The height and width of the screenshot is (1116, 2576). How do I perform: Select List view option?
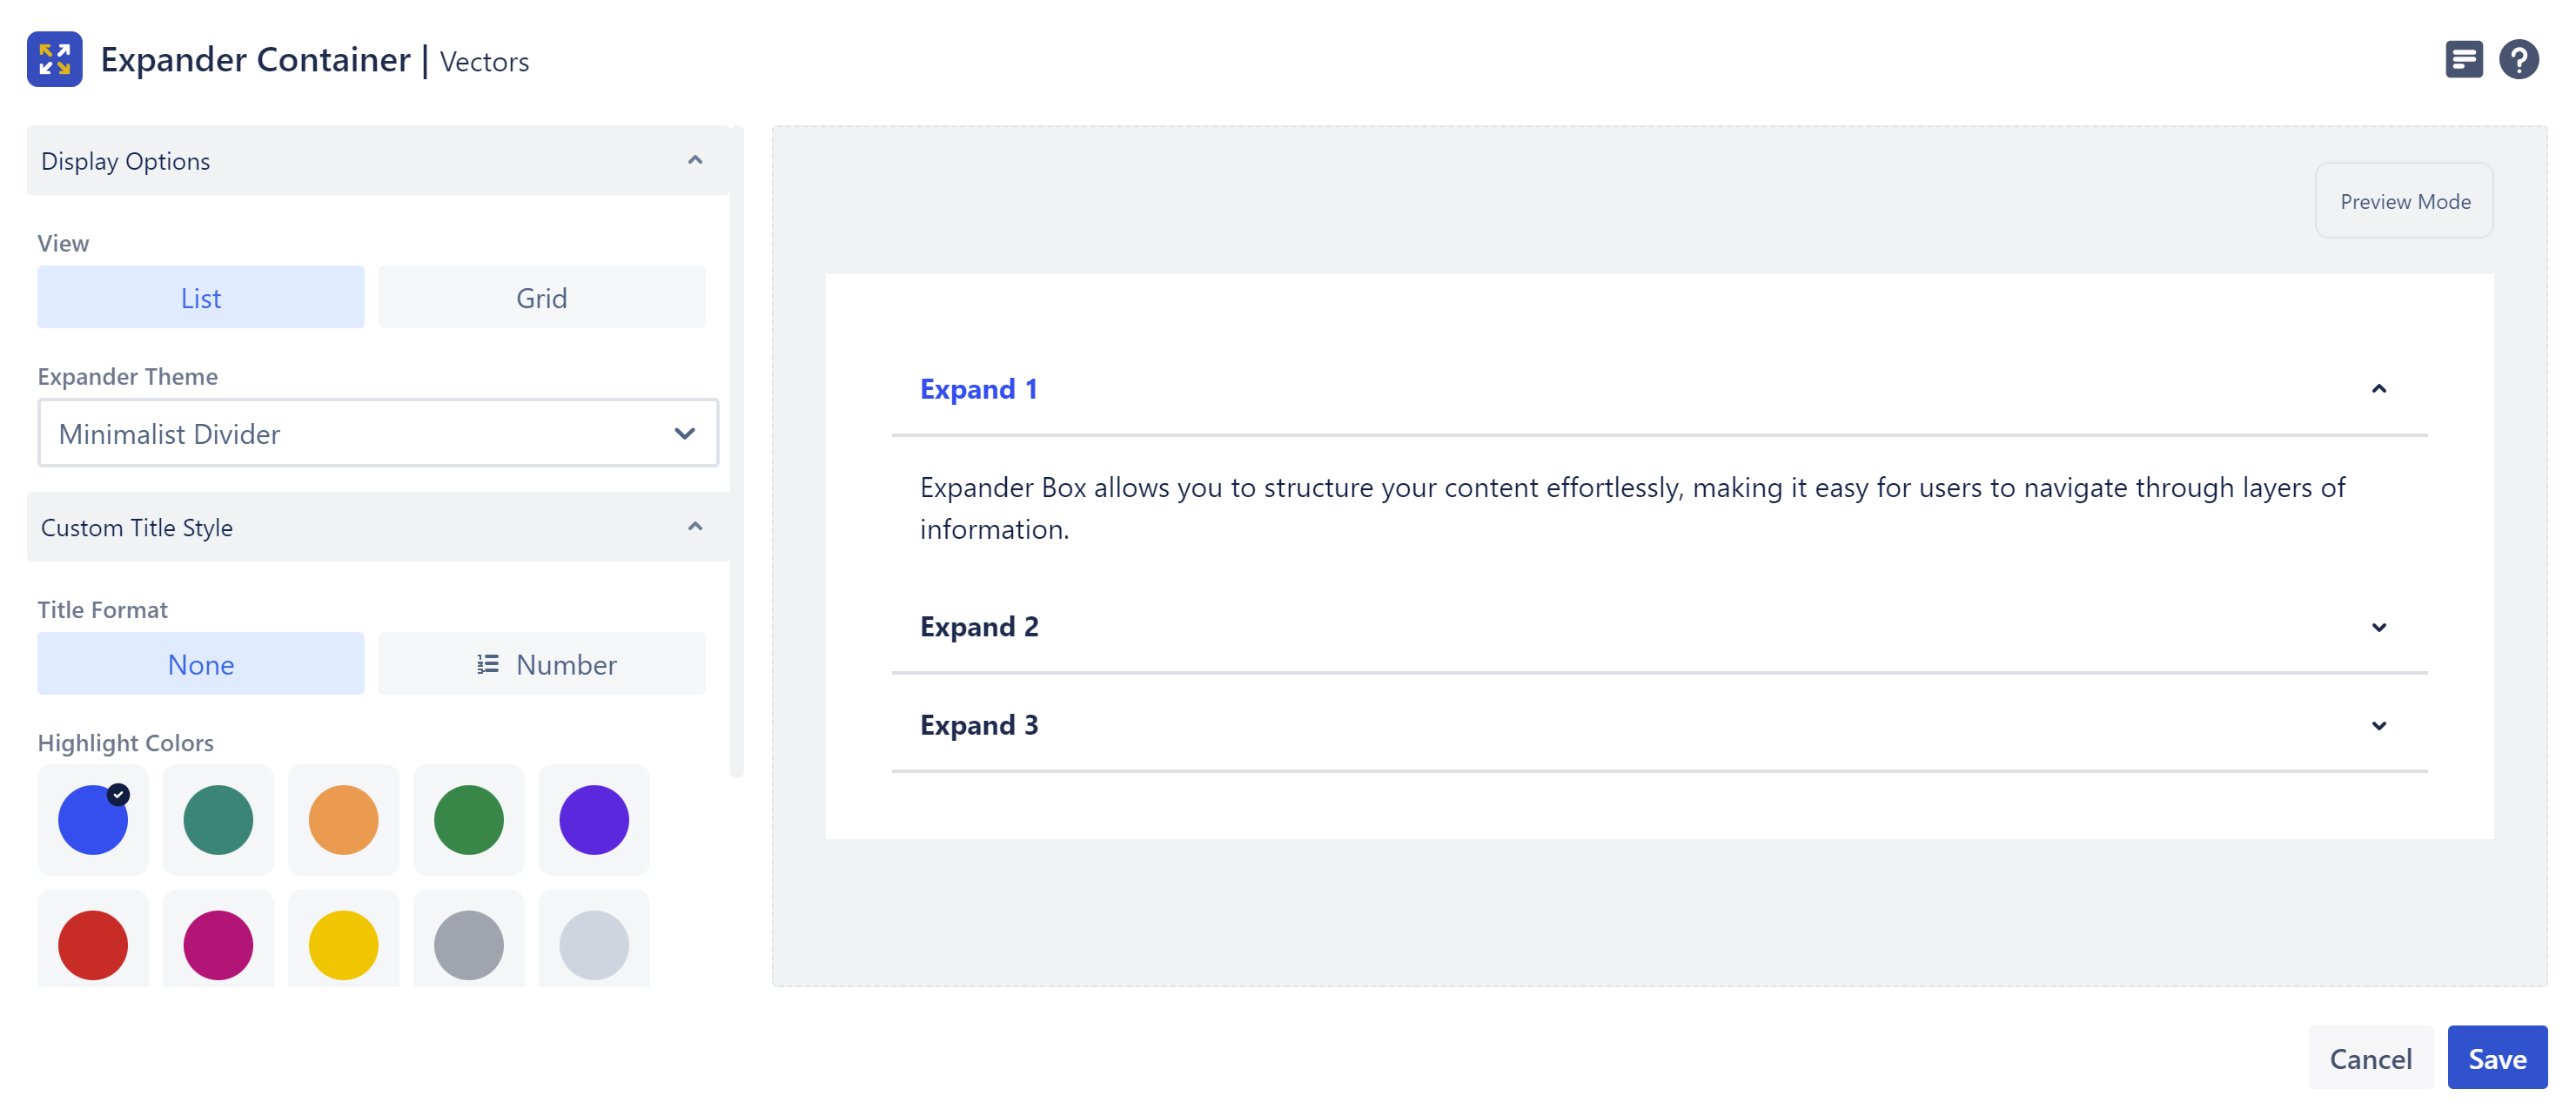(200, 297)
